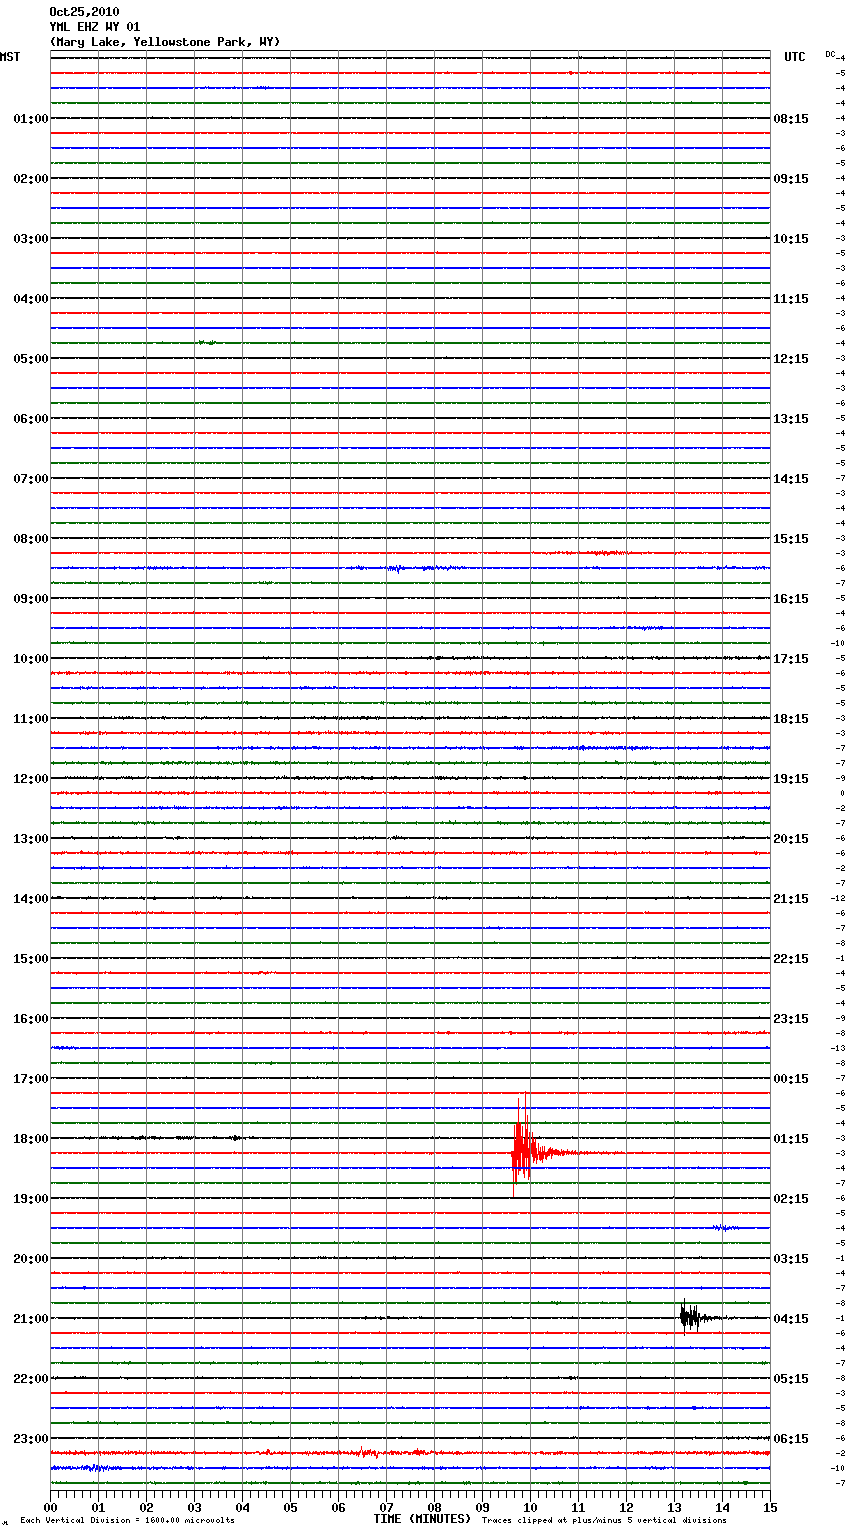Image resolution: width=850 pixels, height=1534 pixels.
Task: Select the 07:00 MST time label
Action: click(x=30, y=479)
